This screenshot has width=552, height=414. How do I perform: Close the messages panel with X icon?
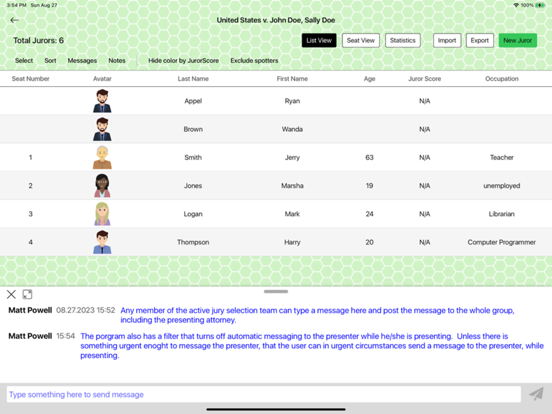click(11, 294)
